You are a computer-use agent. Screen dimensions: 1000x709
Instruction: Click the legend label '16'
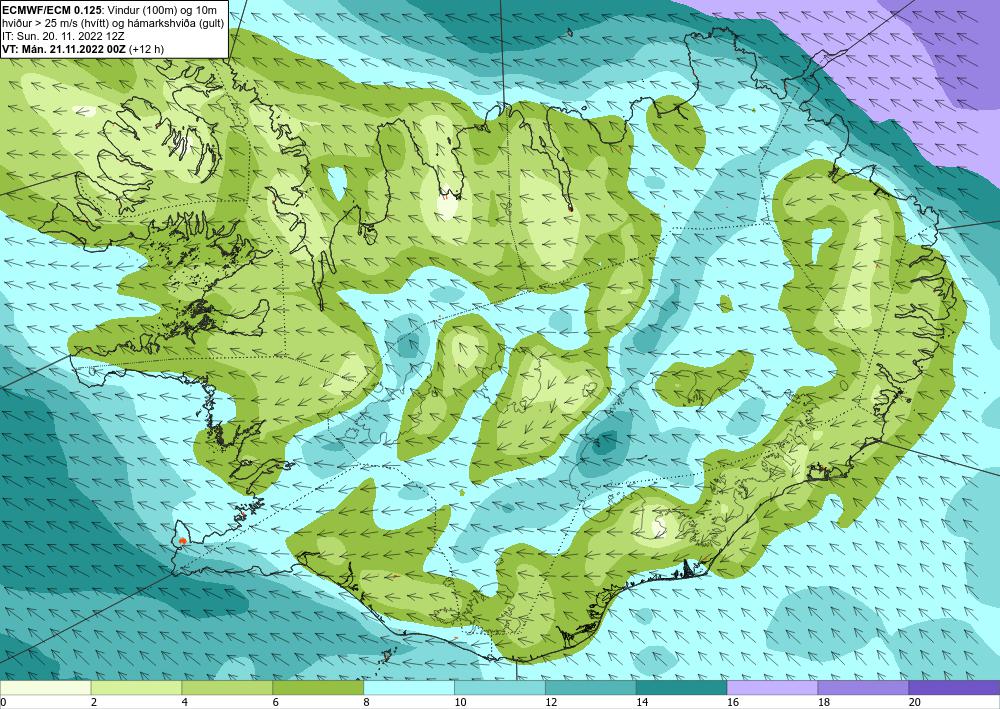[x=732, y=702]
